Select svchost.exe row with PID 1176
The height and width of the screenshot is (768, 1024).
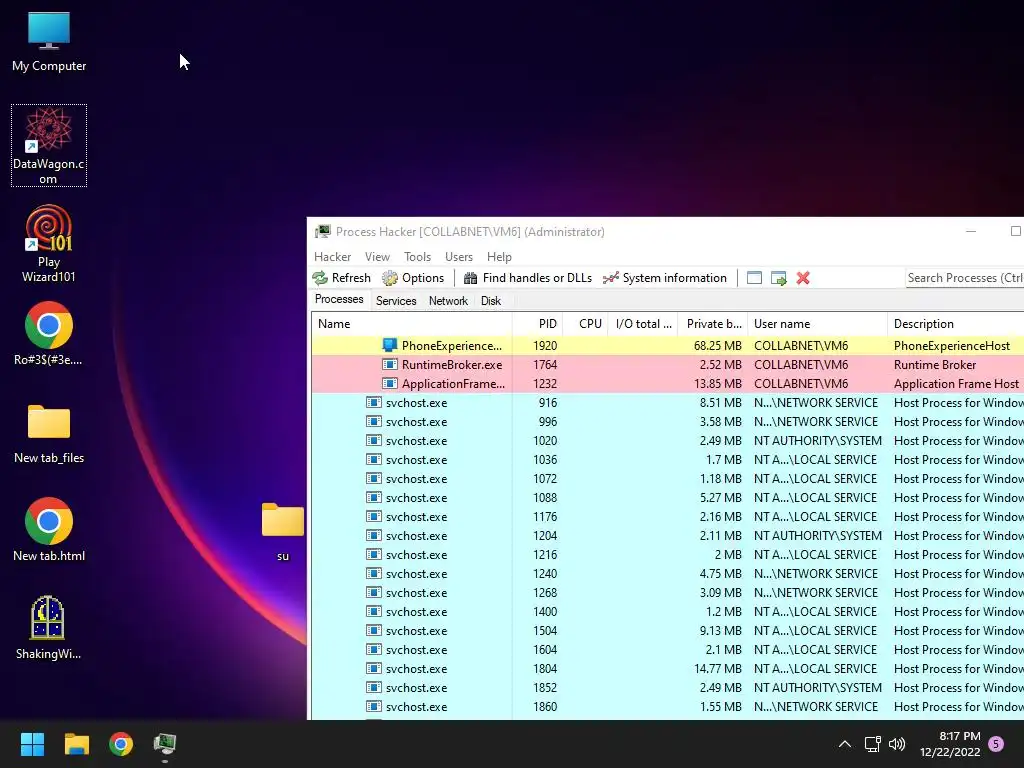pos(667,517)
